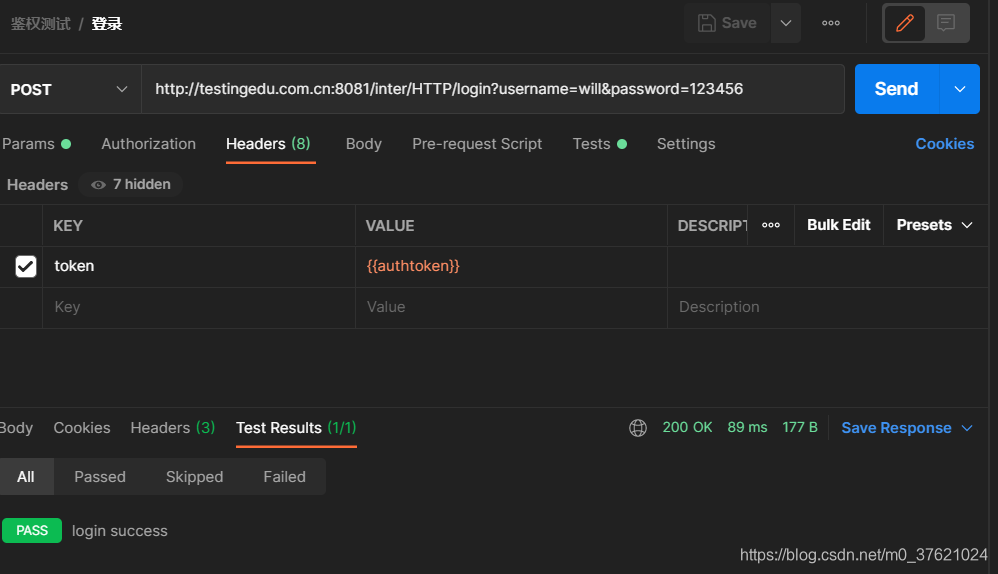Filter test results by Skipped

point(194,477)
